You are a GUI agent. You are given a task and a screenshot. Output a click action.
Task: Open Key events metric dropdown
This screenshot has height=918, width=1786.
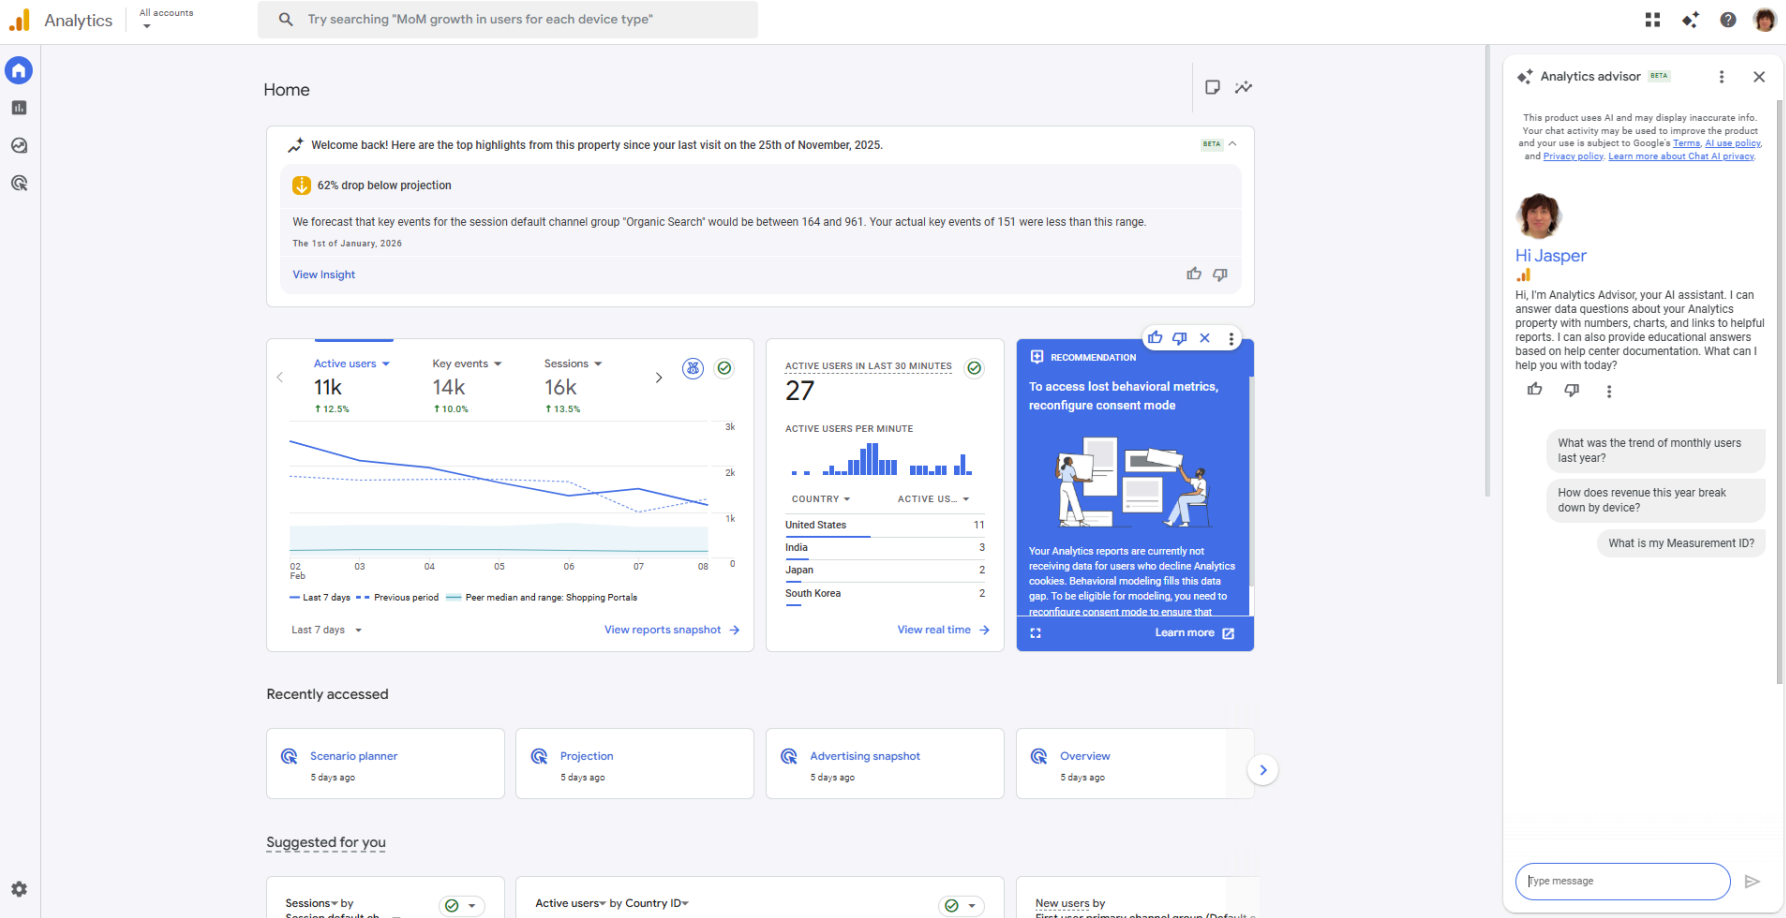point(467,364)
